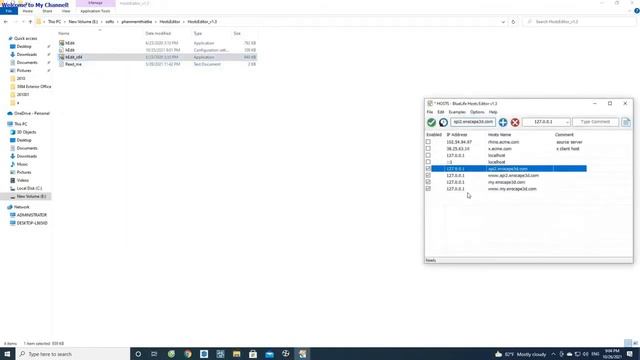Disable the www.my.enscape3d.com entry checkbox
Viewport: 640px width, 360px height.
click(x=428, y=189)
